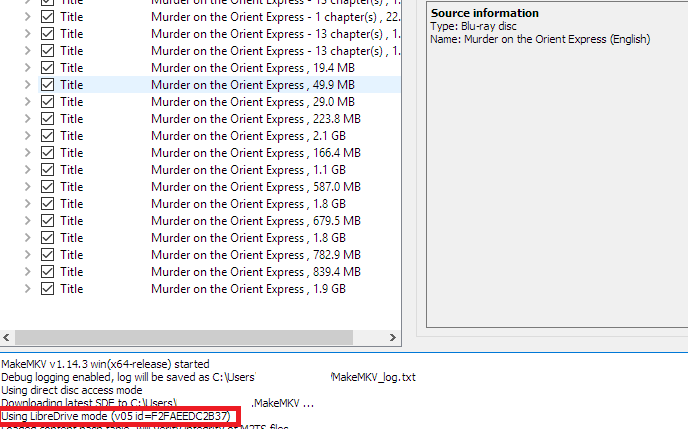The image size is (688, 429).
Task: Toggle checkbox for the 782.9 MB title
Action: (x=47, y=255)
